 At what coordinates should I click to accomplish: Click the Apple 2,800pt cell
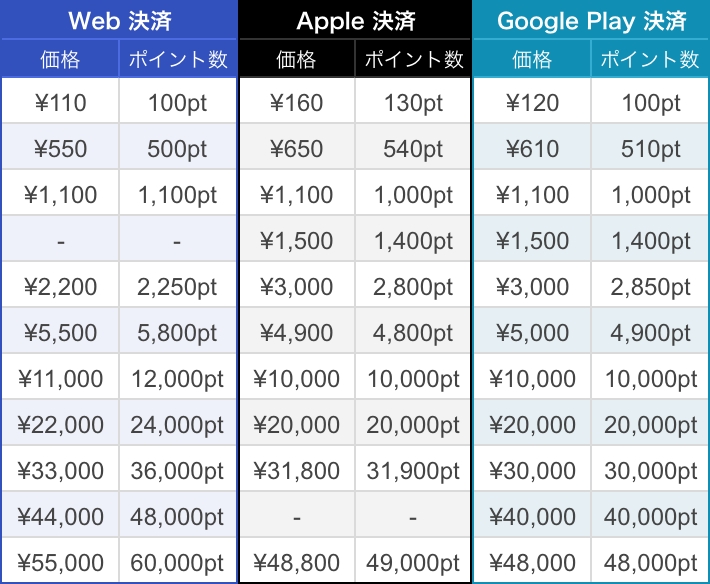pyautogui.click(x=413, y=285)
